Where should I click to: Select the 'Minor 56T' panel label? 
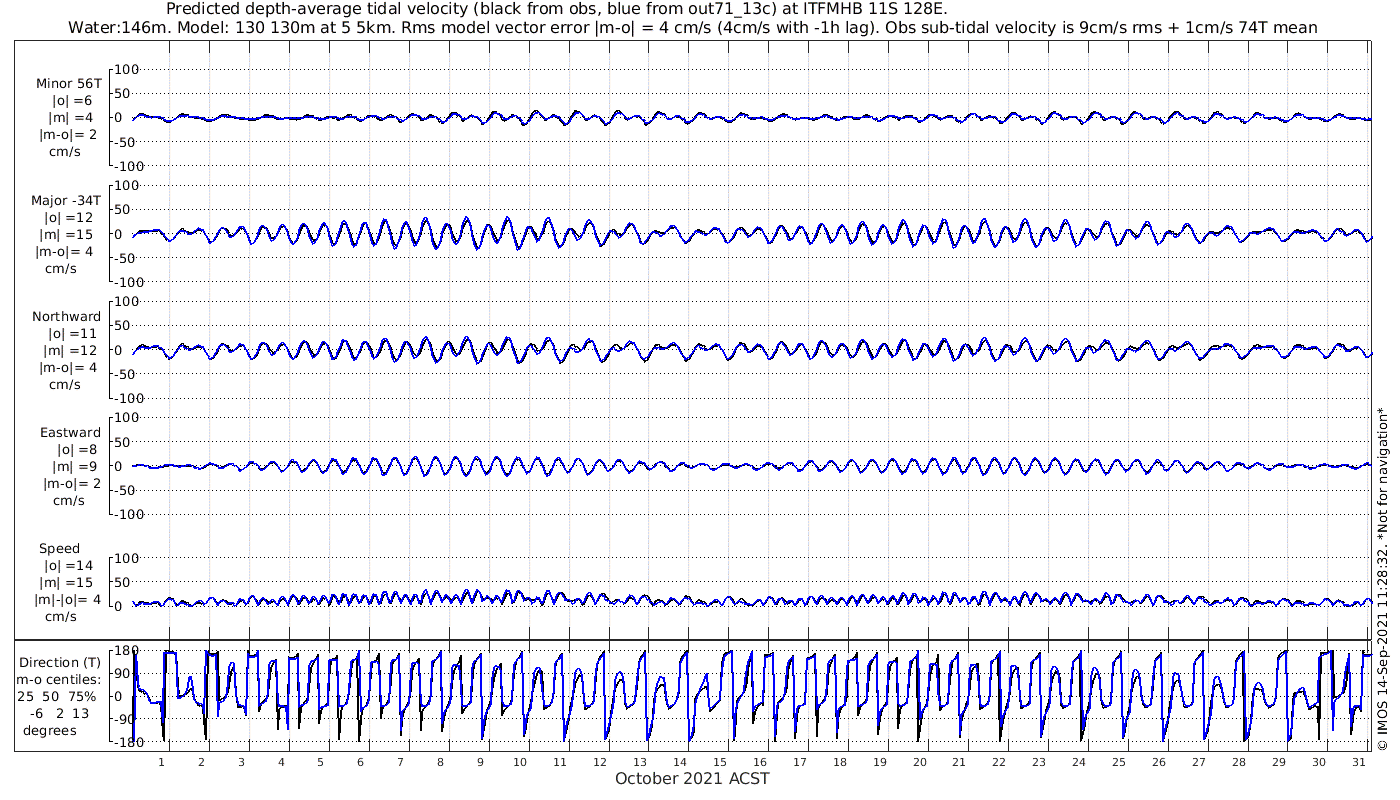click(68, 84)
